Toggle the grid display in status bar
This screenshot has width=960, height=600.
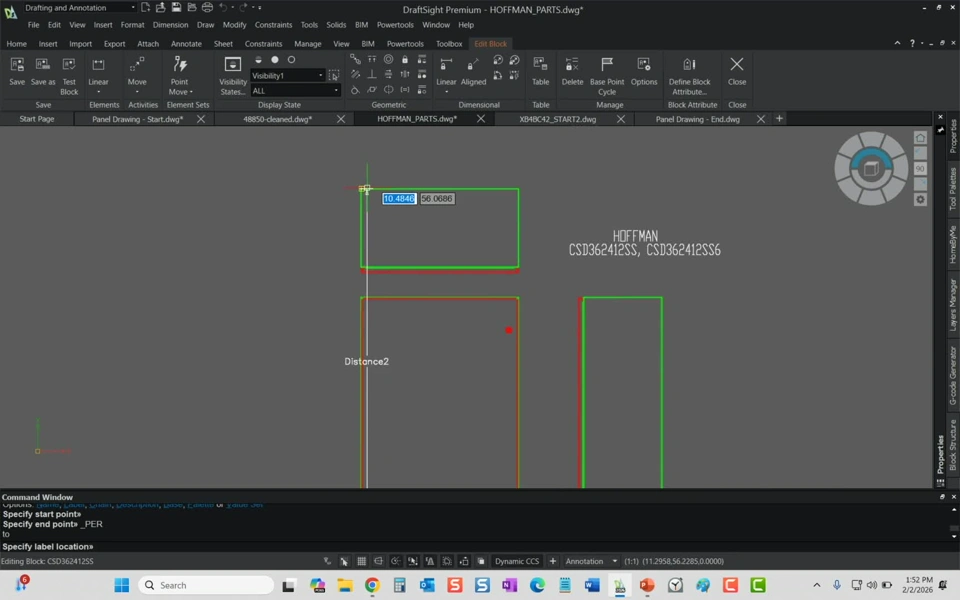click(x=362, y=561)
